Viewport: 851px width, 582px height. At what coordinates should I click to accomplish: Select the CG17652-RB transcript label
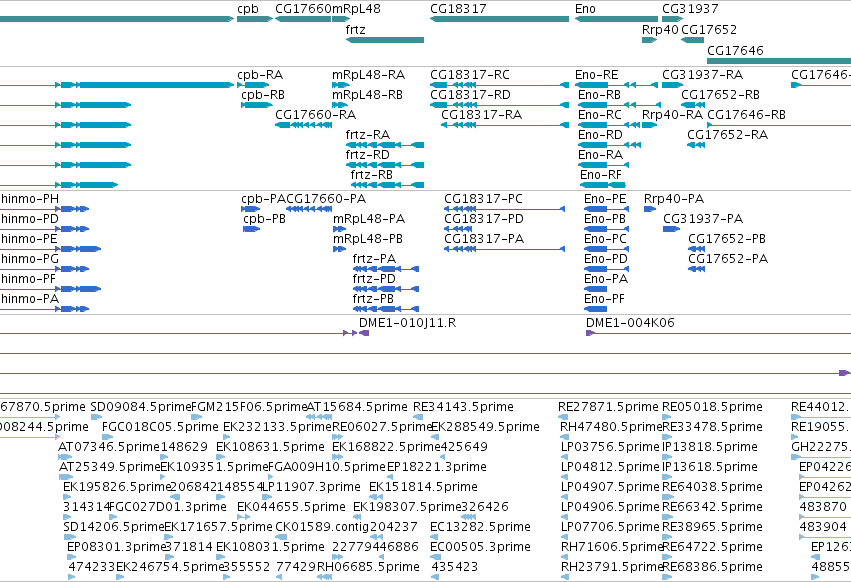click(721, 95)
